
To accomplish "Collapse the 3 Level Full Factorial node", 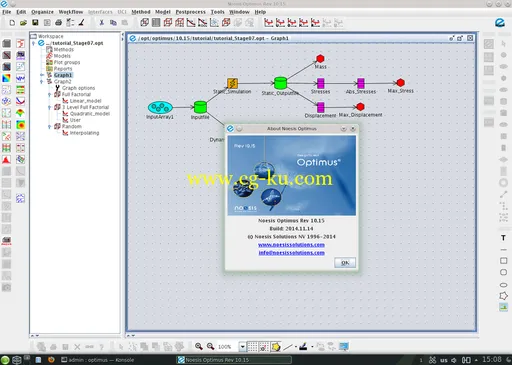I will (49, 107).
